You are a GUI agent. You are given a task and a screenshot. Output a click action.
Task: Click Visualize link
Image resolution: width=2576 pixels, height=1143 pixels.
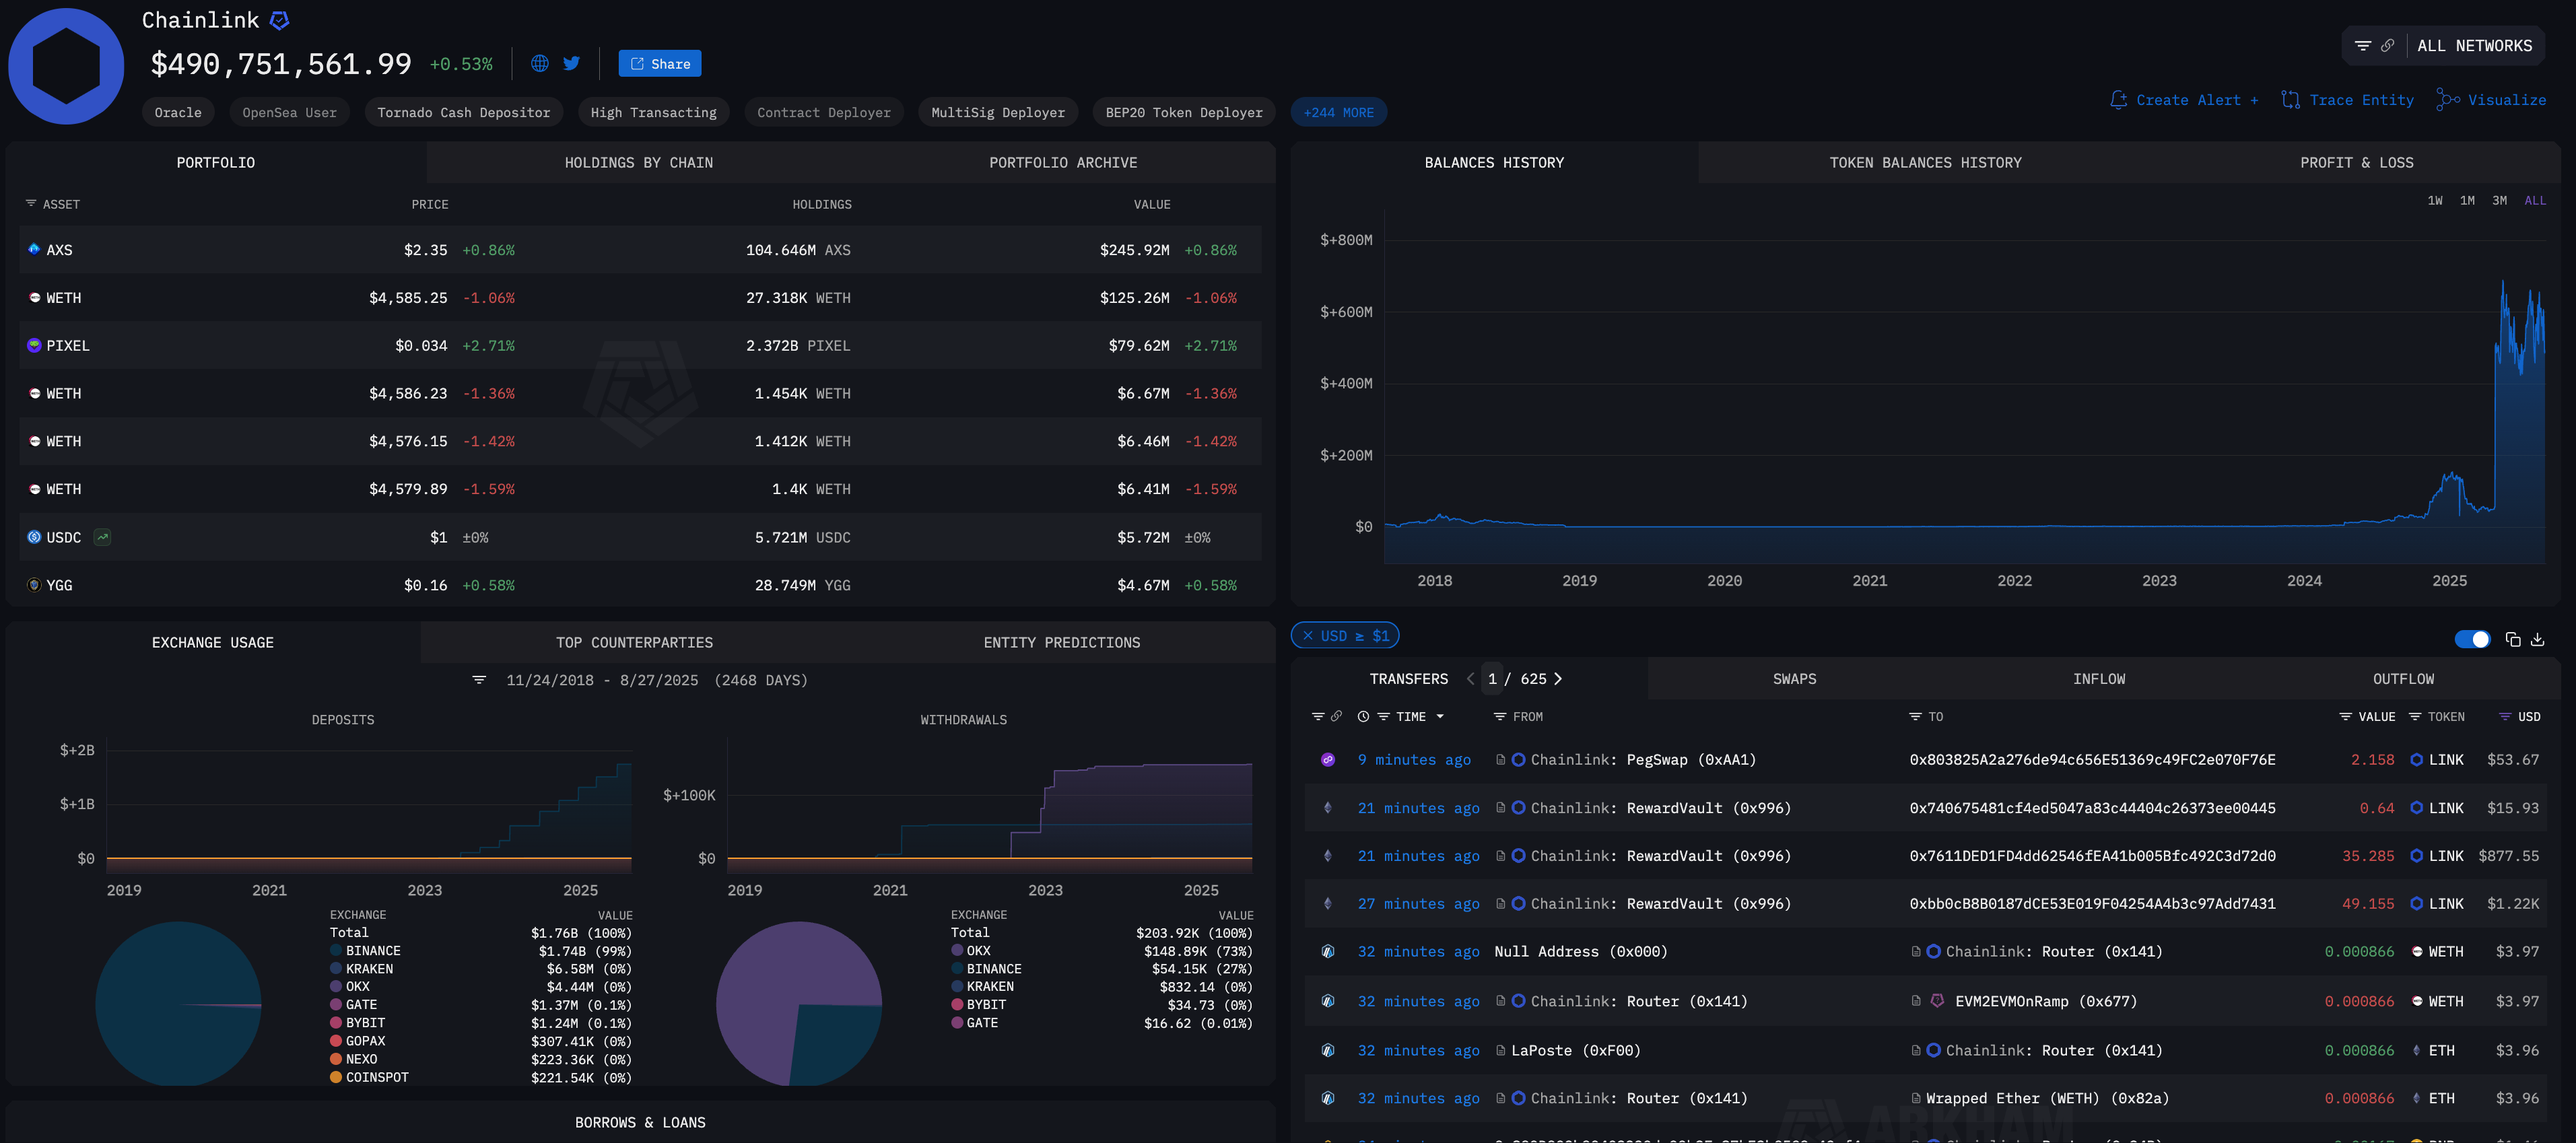tap(2491, 100)
